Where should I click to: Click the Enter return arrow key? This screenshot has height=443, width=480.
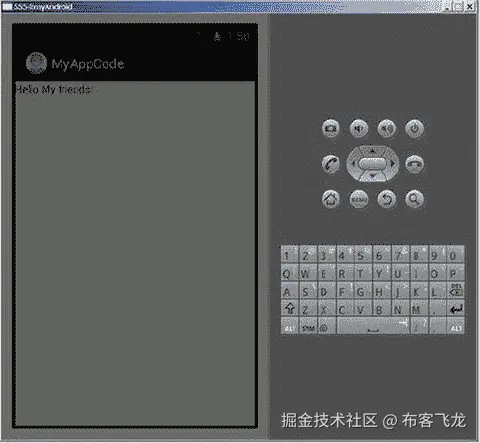455,309
